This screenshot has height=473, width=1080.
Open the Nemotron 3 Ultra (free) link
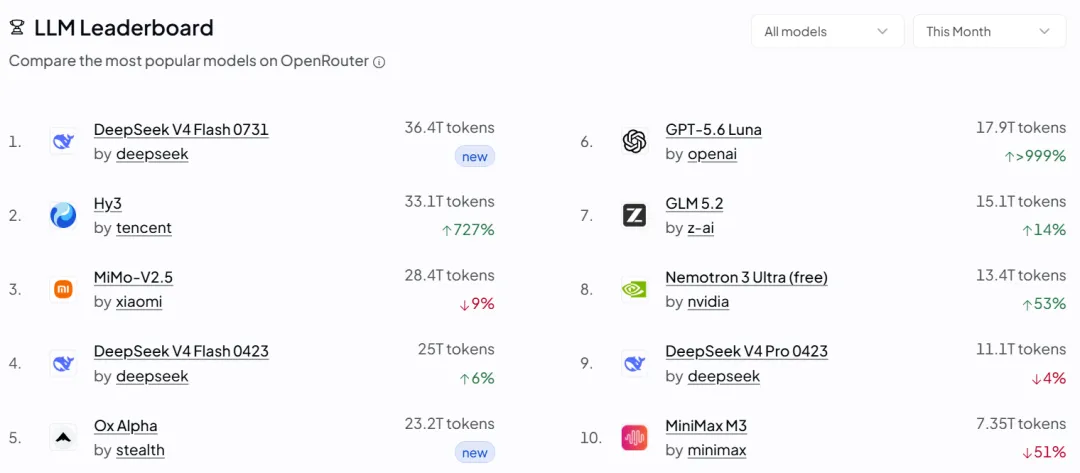coord(747,277)
